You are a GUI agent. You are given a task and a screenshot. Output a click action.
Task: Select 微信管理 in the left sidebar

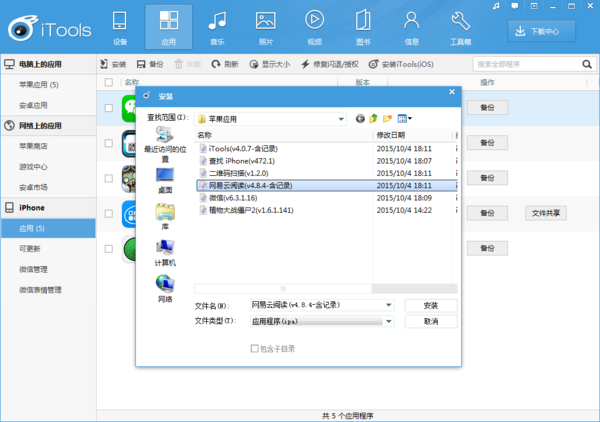[34, 269]
